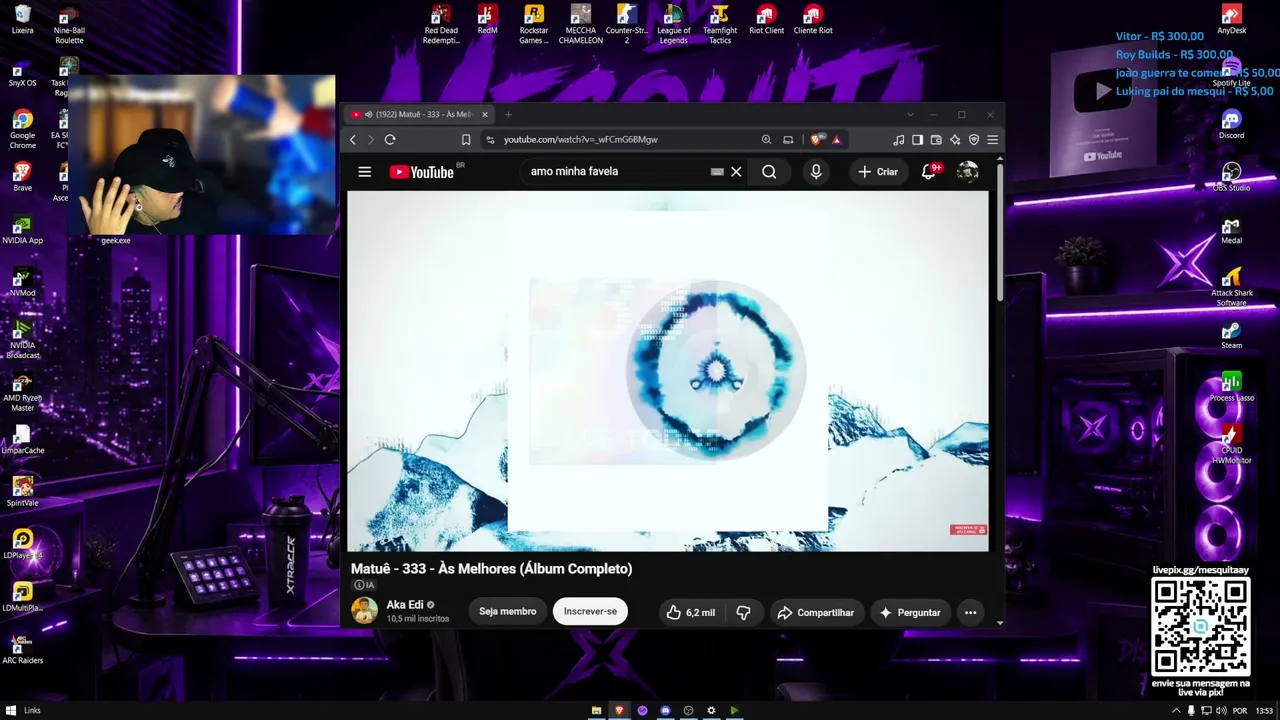1280x720 pixels.
Task: Bookmark this page in Brave
Action: point(466,140)
